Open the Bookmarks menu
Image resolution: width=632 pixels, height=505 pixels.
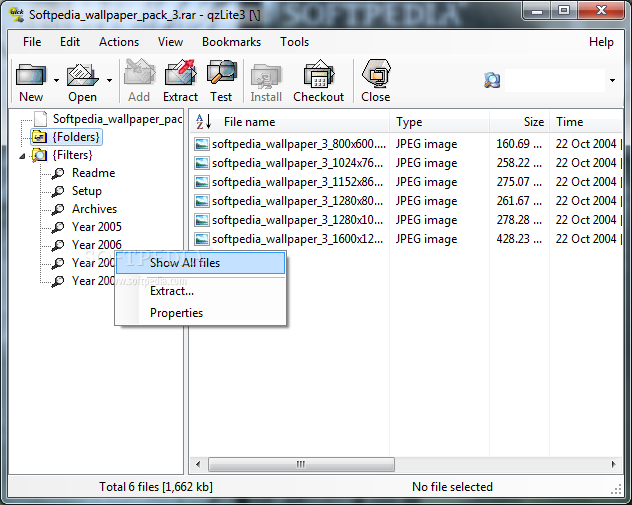(x=231, y=42)
